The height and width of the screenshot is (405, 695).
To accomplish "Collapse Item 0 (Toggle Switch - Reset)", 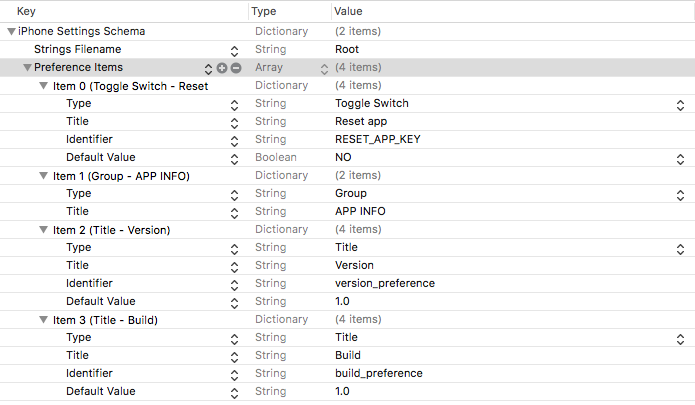I will (43, 86).
